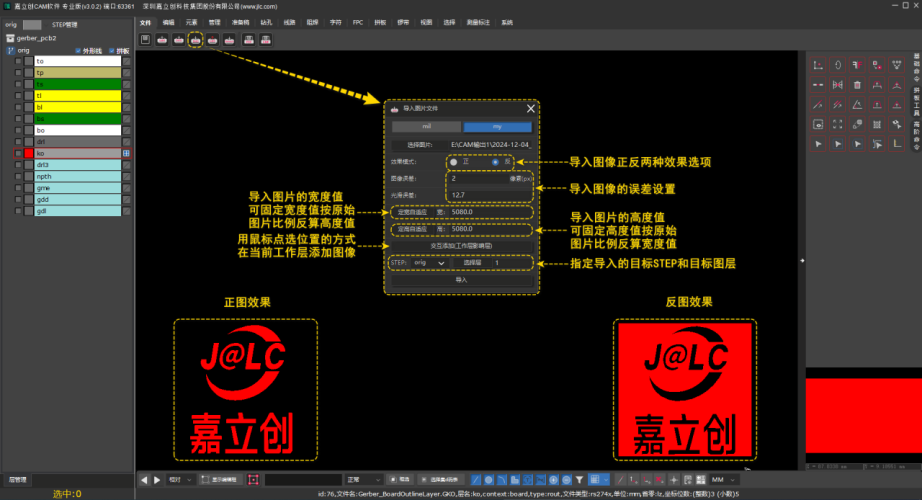Open the 钻孔 menu
This screenshot has width=922, height=500.
[x=266, y=22]
